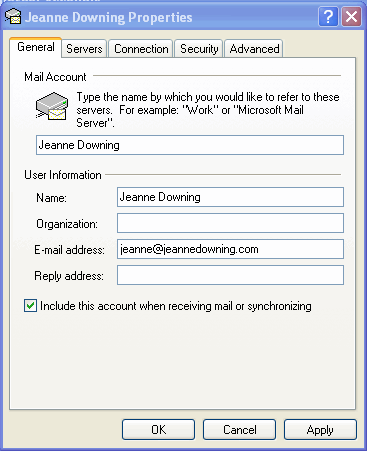Viewport: 367px width, 452px height.
Task: Click the Name input field
Action: coord(230,197)
